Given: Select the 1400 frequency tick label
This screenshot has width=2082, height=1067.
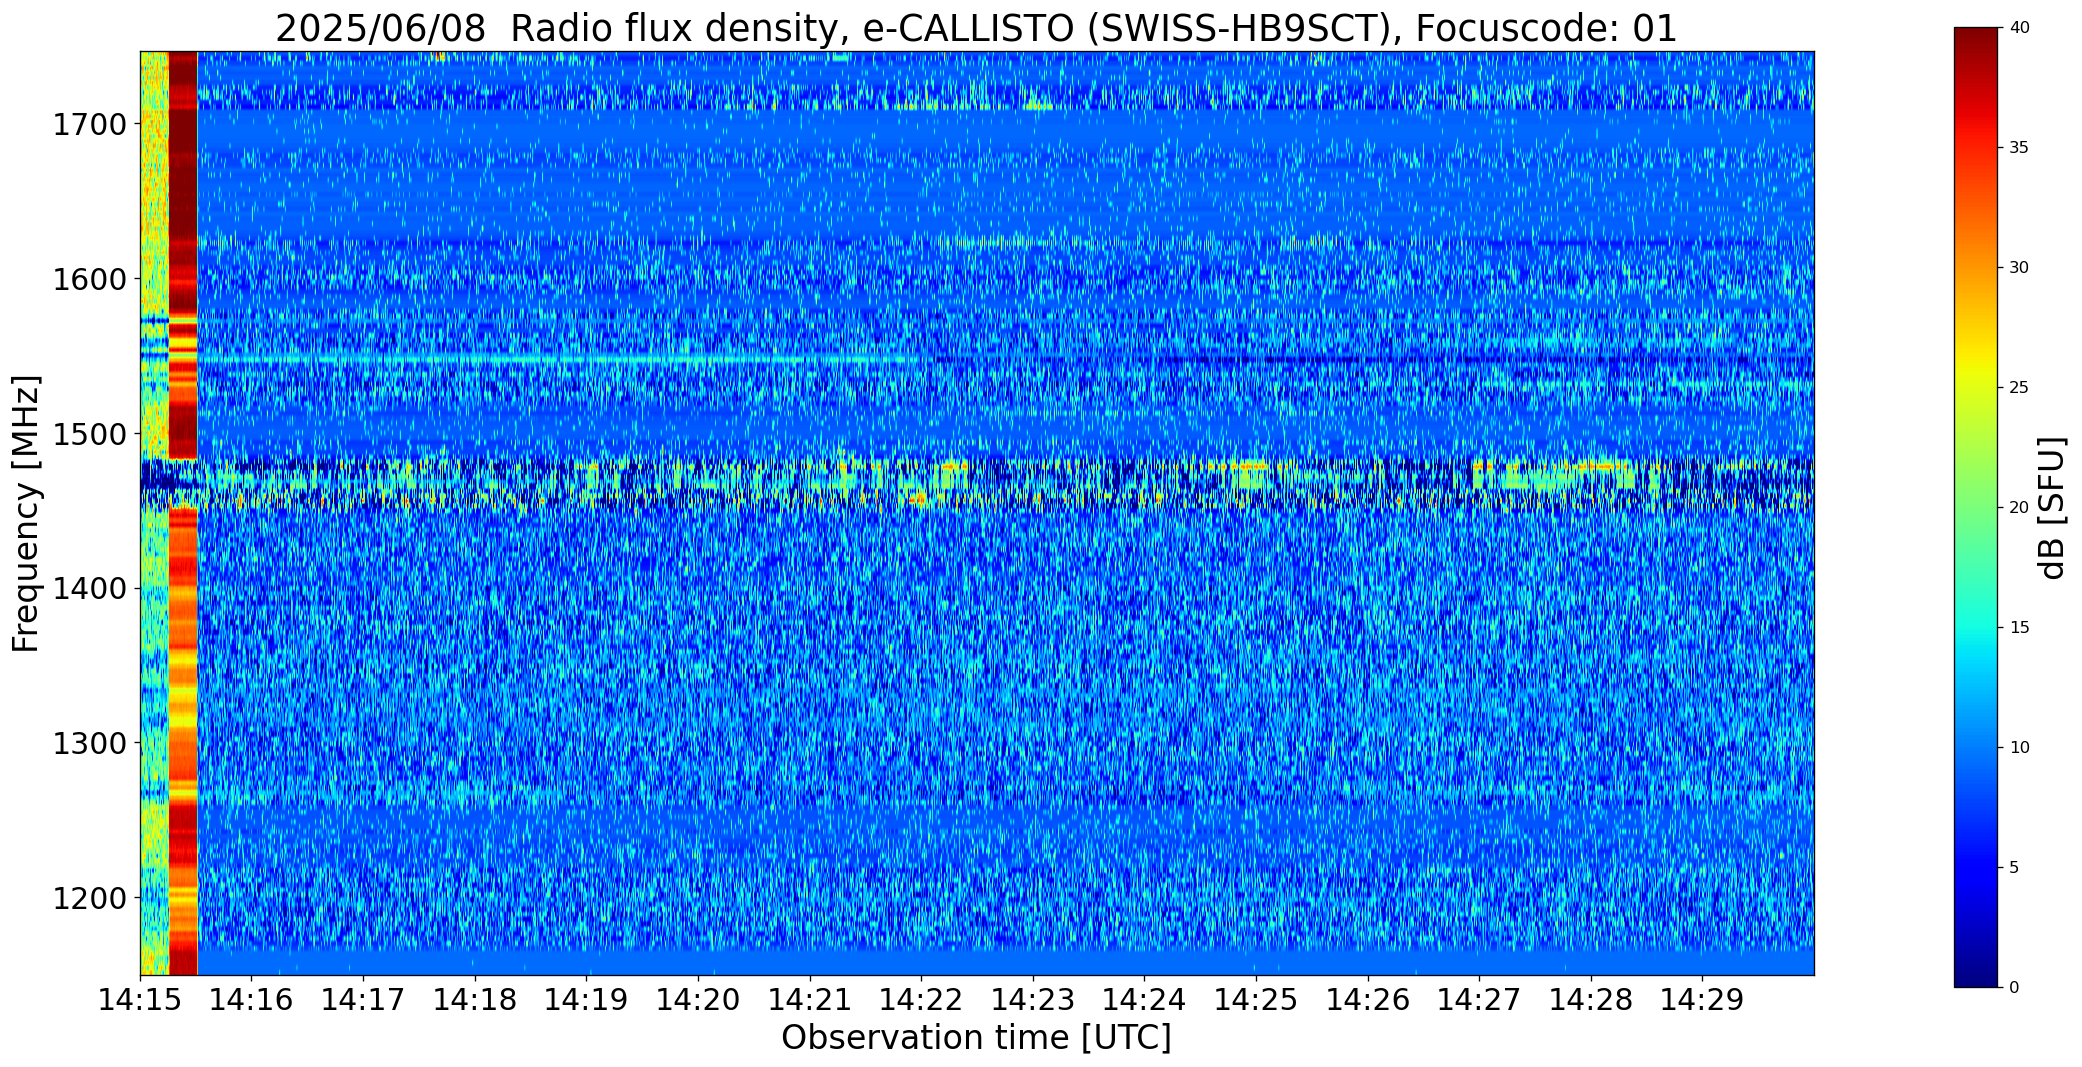Looking at the screenshot, I should pyautogui.click(x=89, y=590).
